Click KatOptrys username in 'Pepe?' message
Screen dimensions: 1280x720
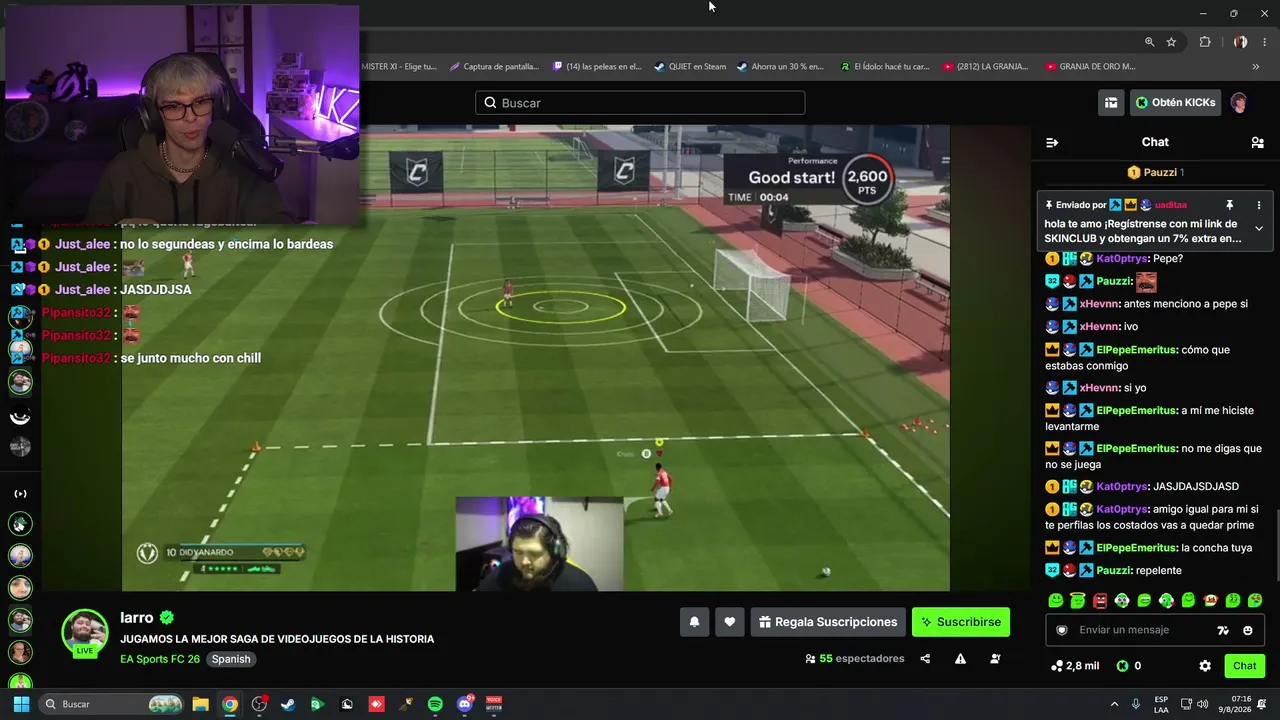pos(1122,259)
